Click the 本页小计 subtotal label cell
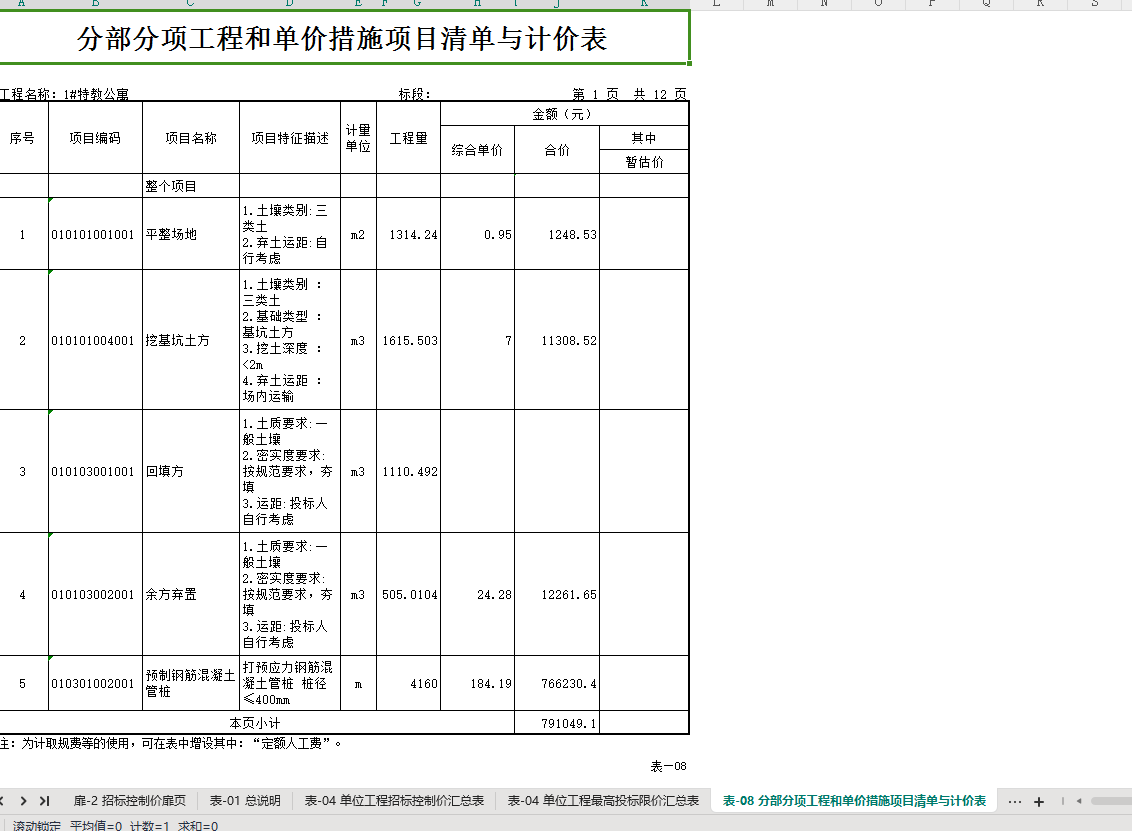 [x=256, y=723]
